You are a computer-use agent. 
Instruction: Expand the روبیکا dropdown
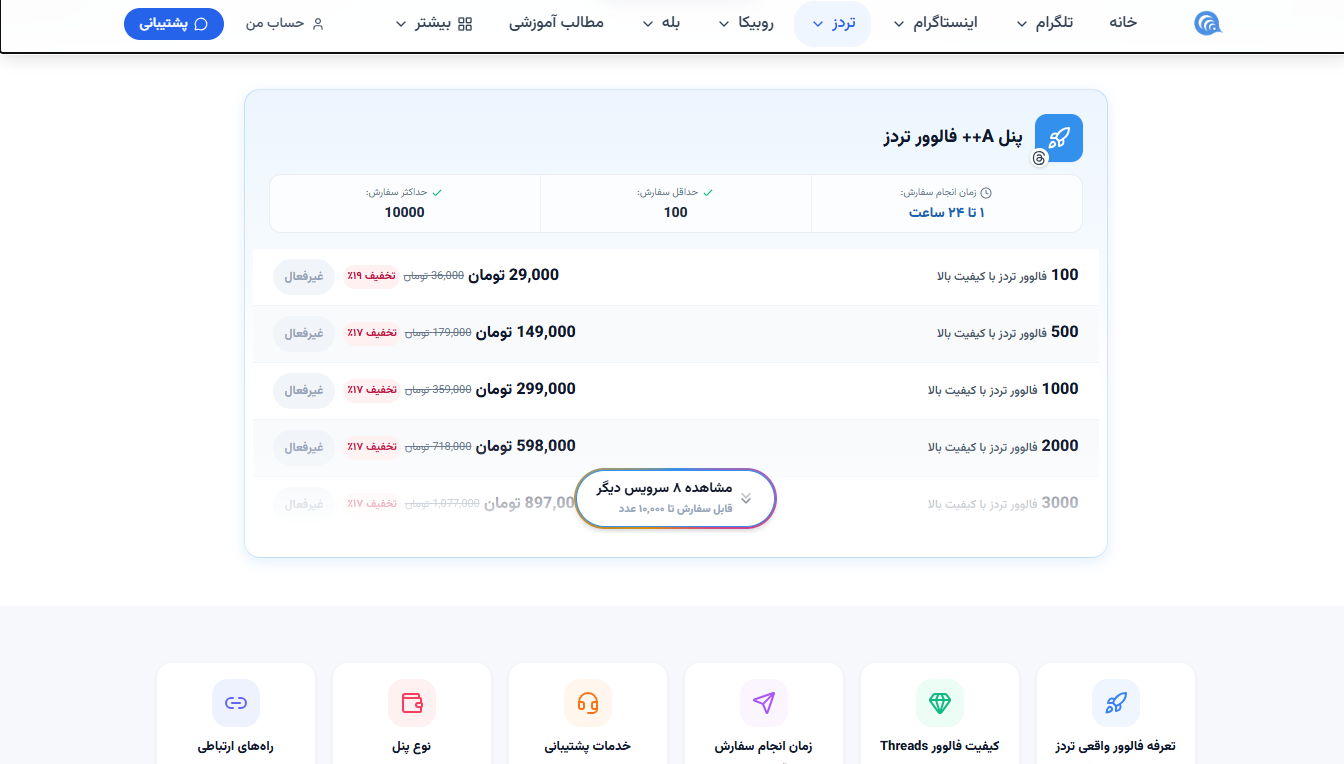tap(746, 23)
